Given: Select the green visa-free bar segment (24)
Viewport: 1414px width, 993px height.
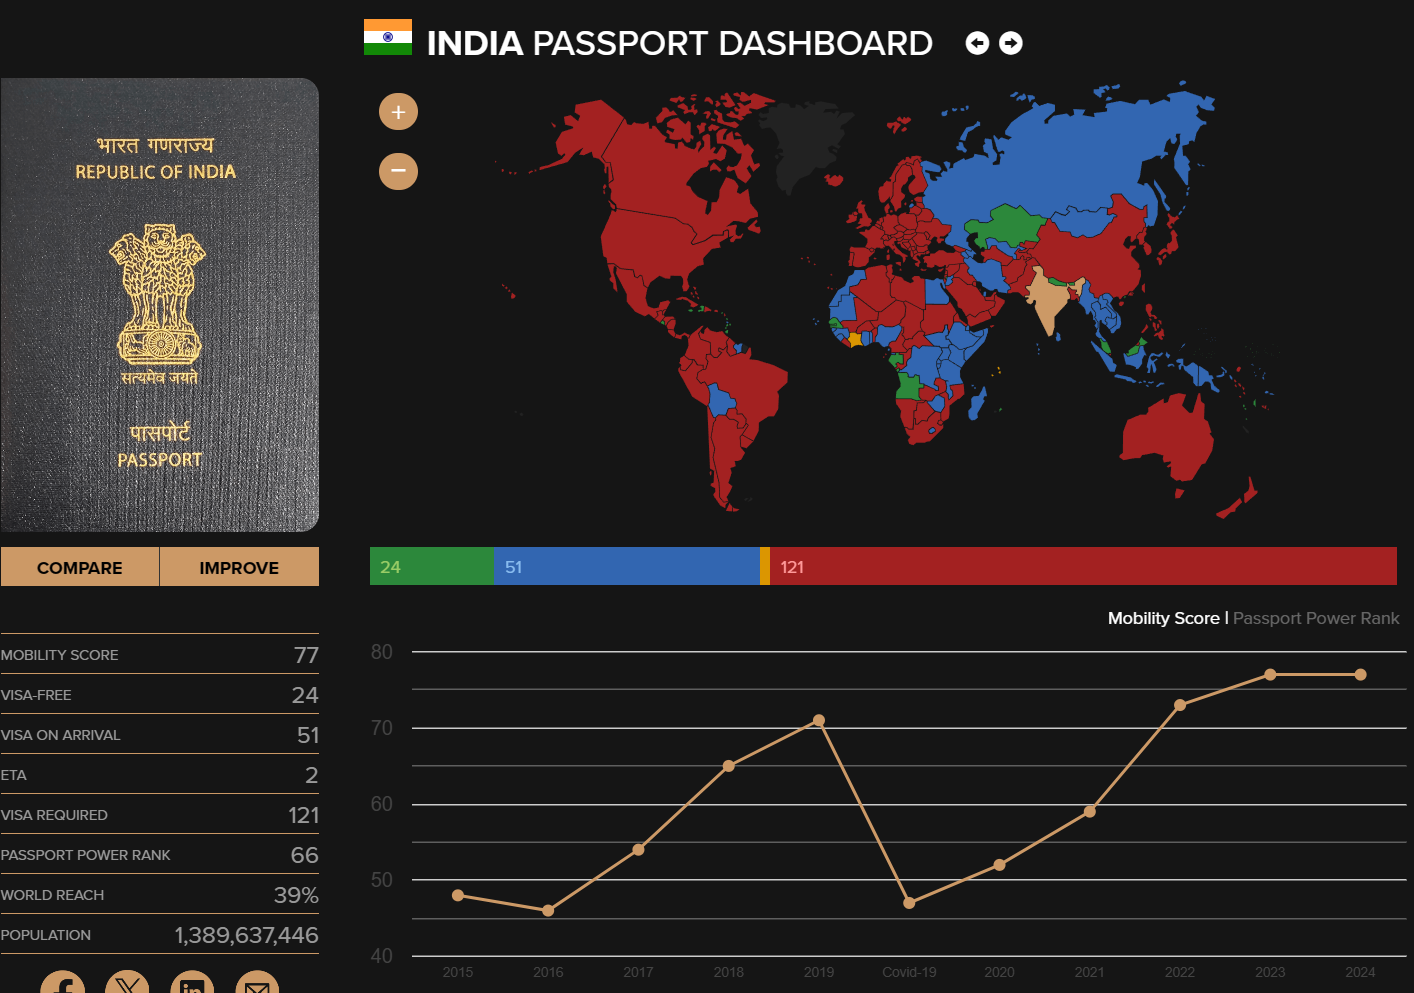Looking at the screenshot, I should click(431, 566).
